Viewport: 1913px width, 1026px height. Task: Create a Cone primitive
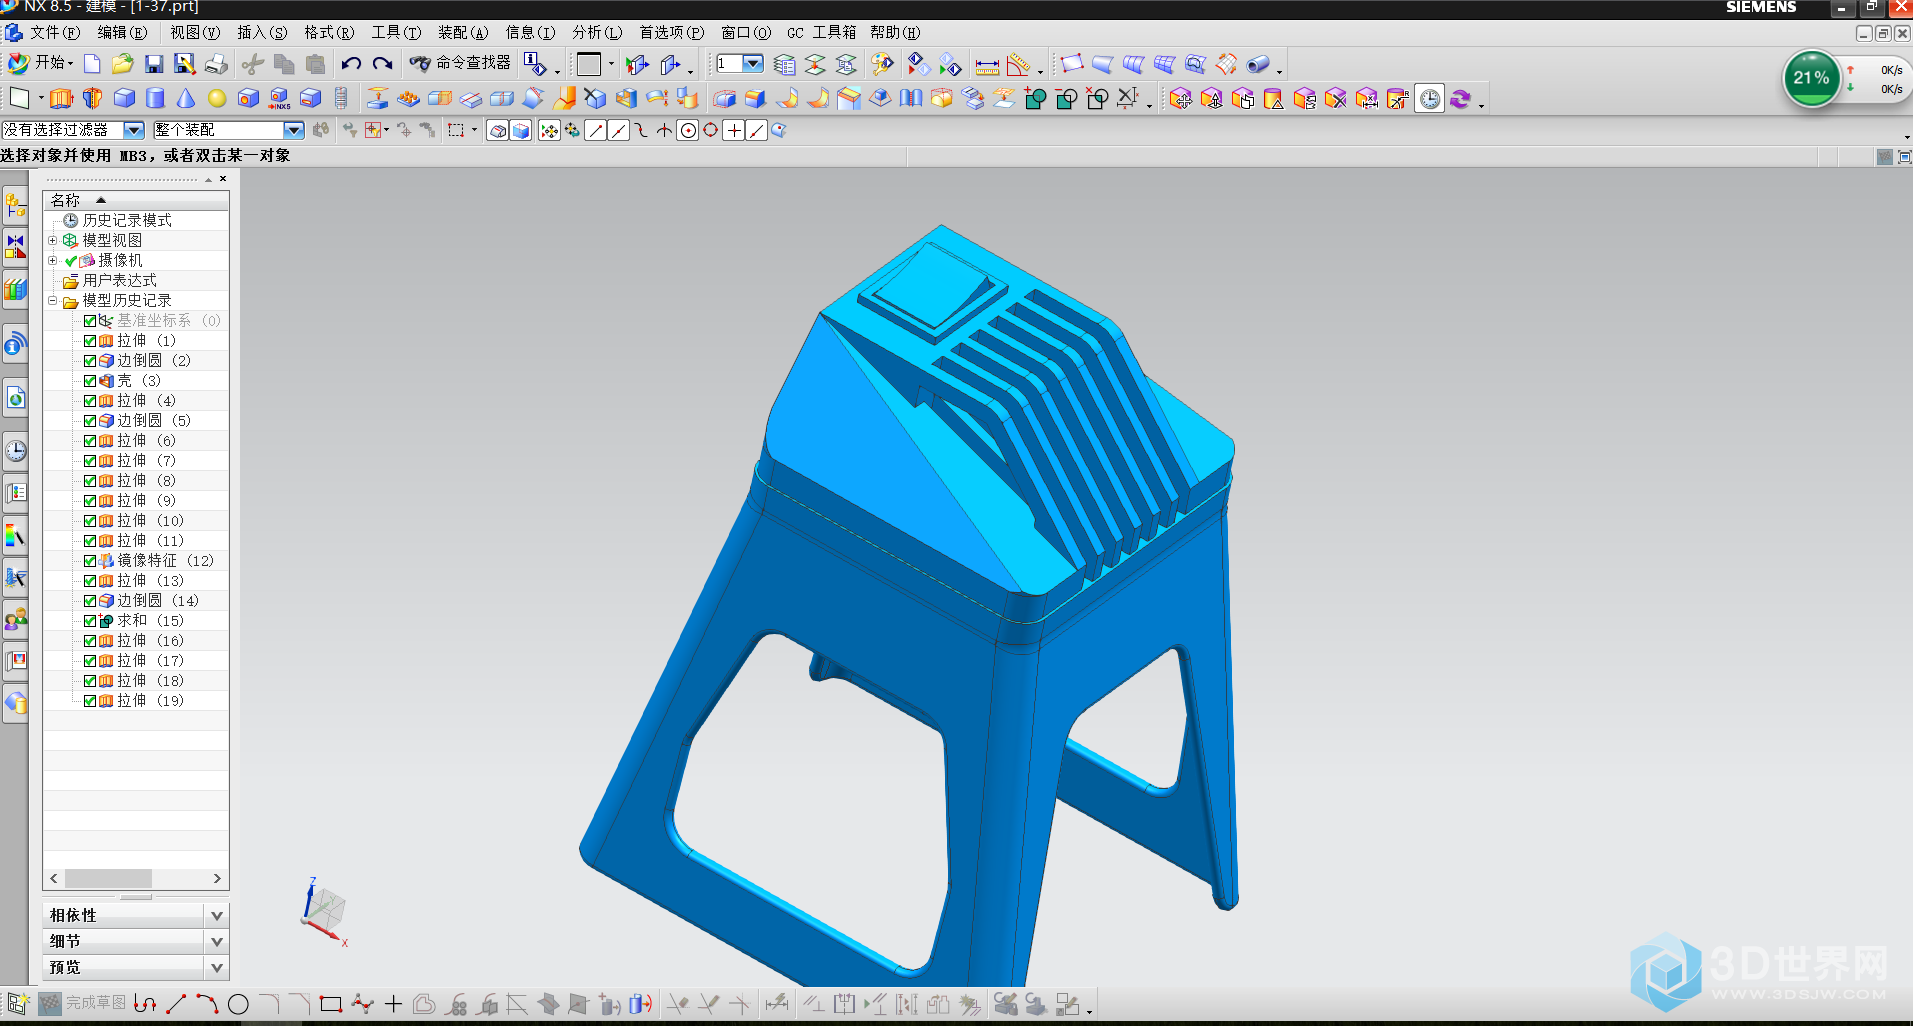[x=186, y=98]
